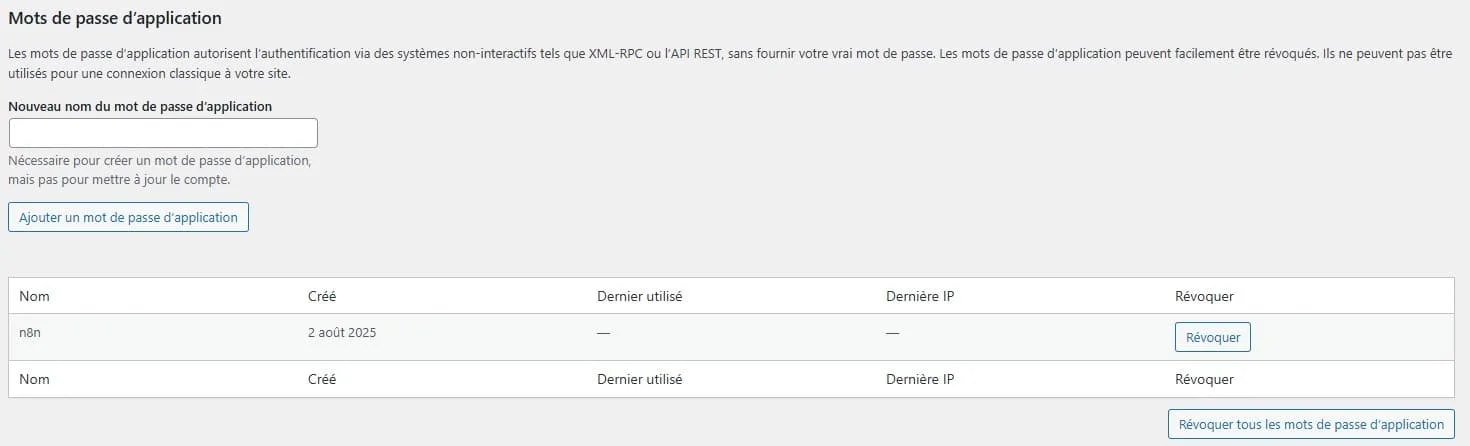This screenshot has height=446, width=1470.
Task: Click the creation date "2 août 2025"
Action: pyautogui.click(x=342, y=333)
